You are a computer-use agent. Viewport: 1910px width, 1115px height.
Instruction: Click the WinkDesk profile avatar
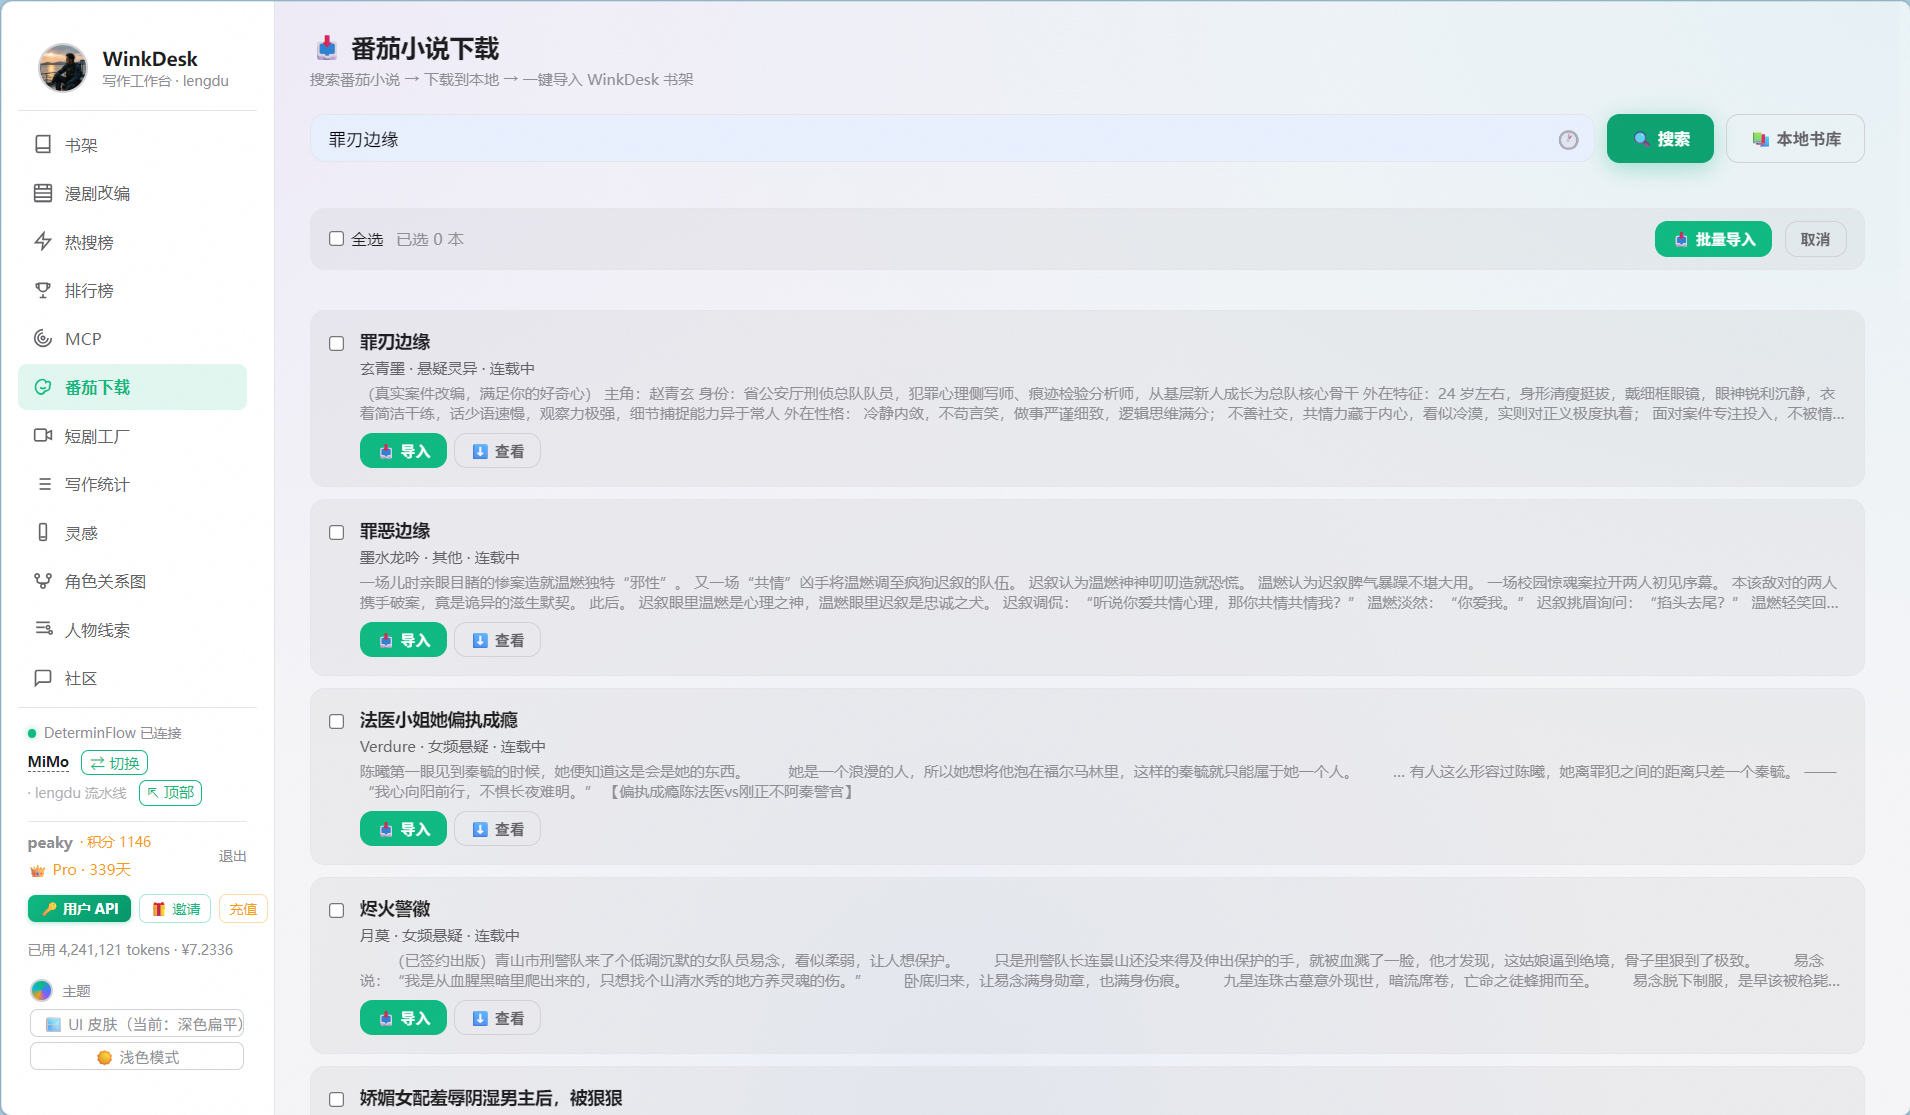tap(63, 68)
